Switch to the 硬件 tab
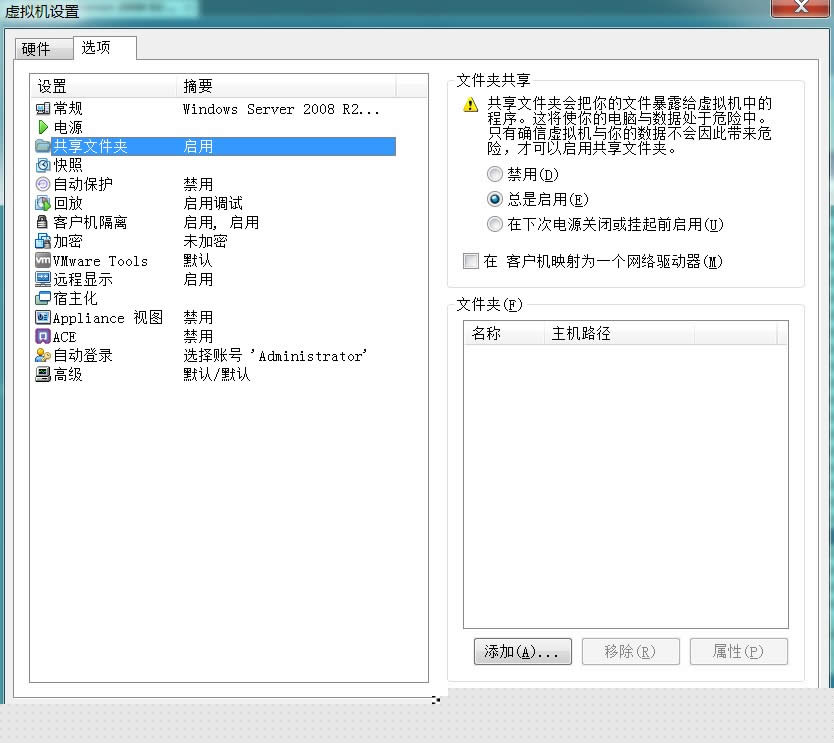This screenshot has height=743, width=834. click(43, 47)
